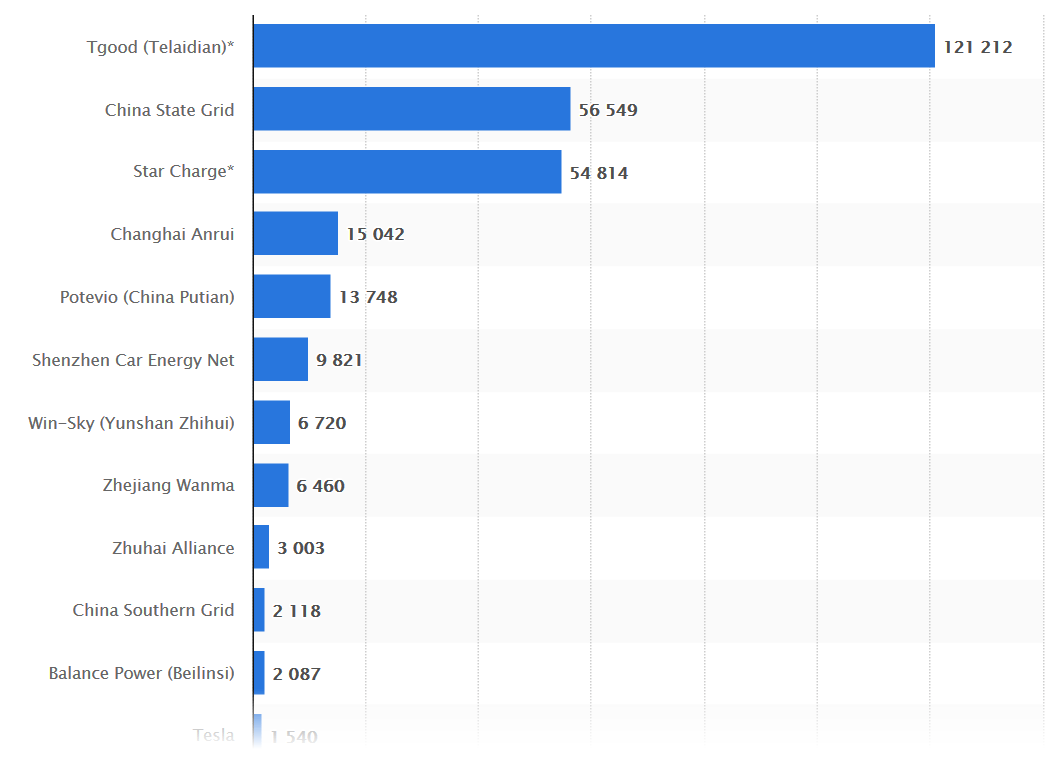The image size is (1045, 759).
Task: Select the China State Grid bar
Action: 411,109
